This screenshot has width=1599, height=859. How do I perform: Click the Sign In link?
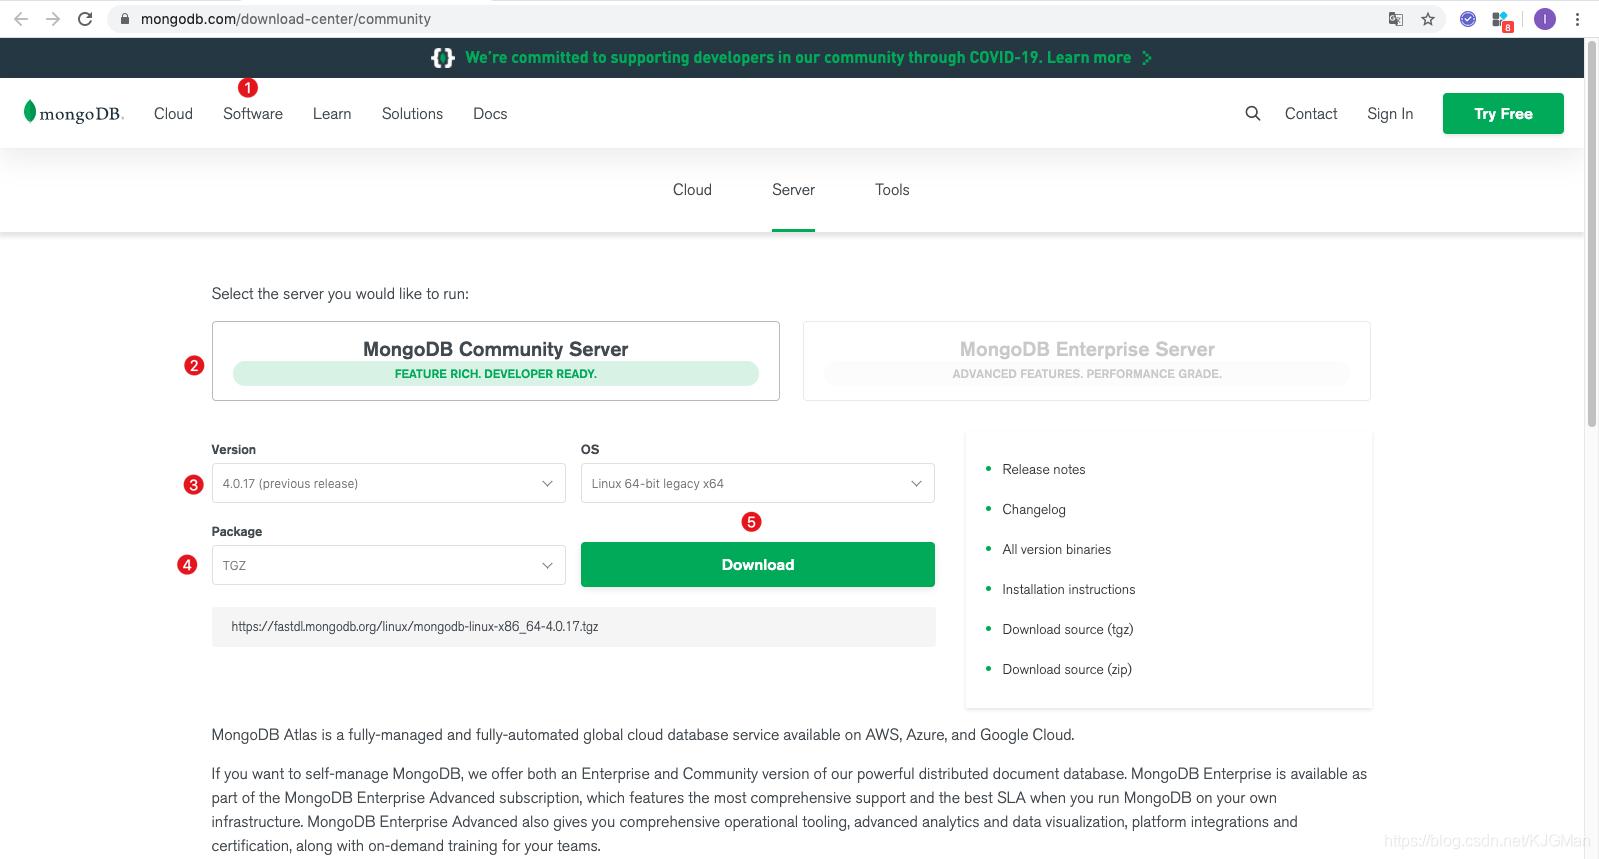click(x=1390, y=114)
